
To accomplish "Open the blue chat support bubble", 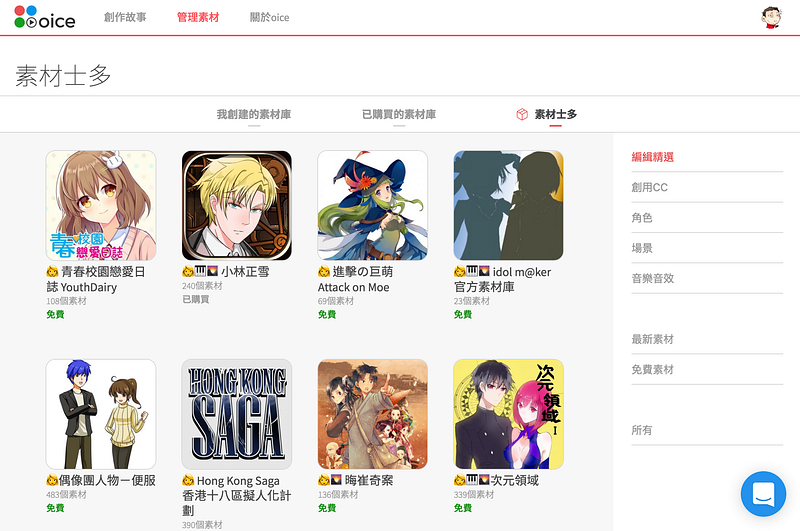I will 763,494.
